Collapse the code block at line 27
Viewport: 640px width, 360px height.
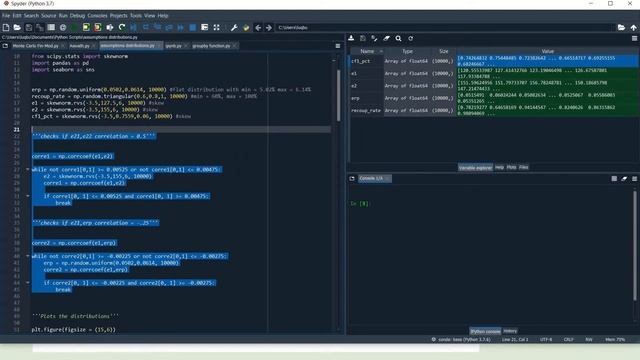[x=28, y=169]
